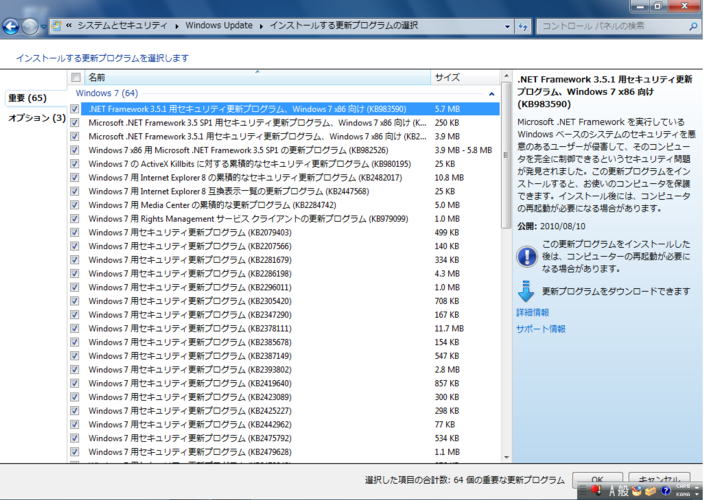Viewport: 706px width, 500px height.
Task: Click arrow after Windows Update breadcrumb
Action: [261, 26]
